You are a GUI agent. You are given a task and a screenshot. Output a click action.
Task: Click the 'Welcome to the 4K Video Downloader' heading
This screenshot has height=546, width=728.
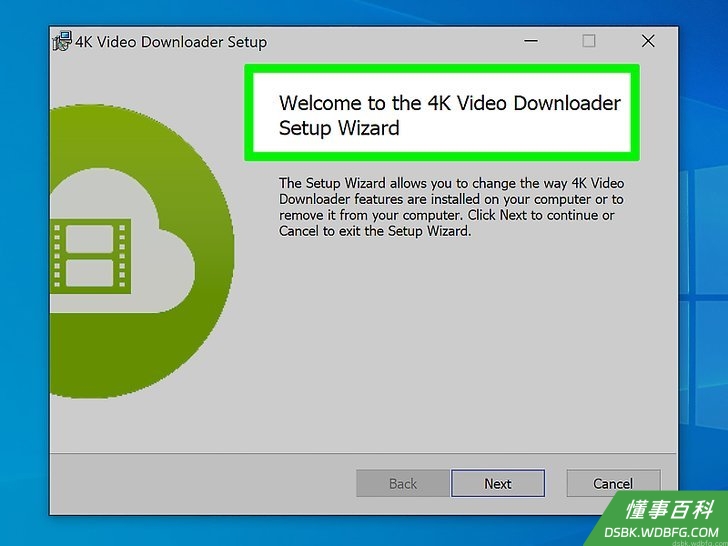click(449, 115)
